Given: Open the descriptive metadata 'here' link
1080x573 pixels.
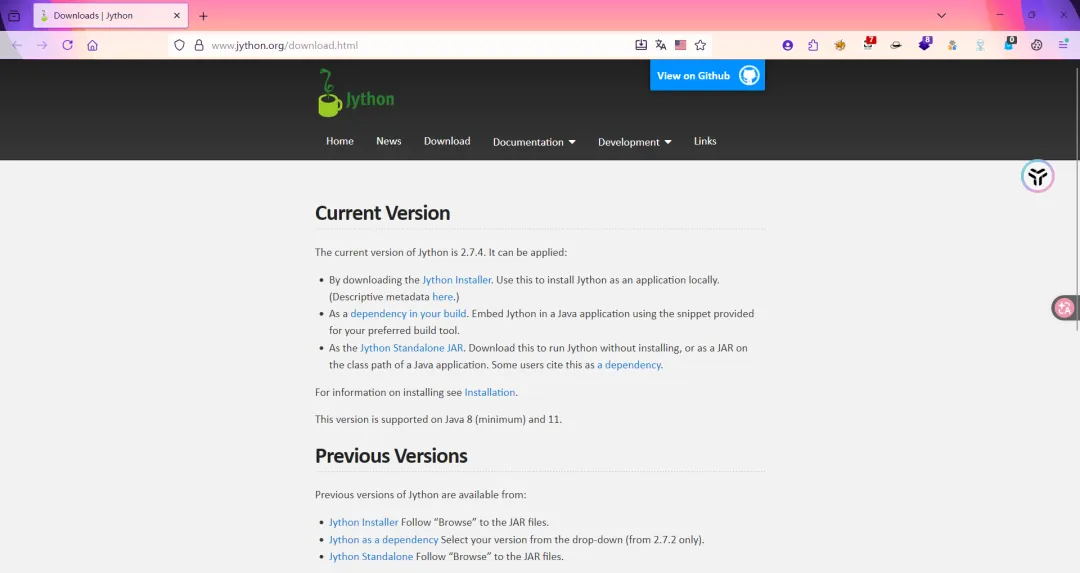Looking at the screenshot, I should pos(442,297).
